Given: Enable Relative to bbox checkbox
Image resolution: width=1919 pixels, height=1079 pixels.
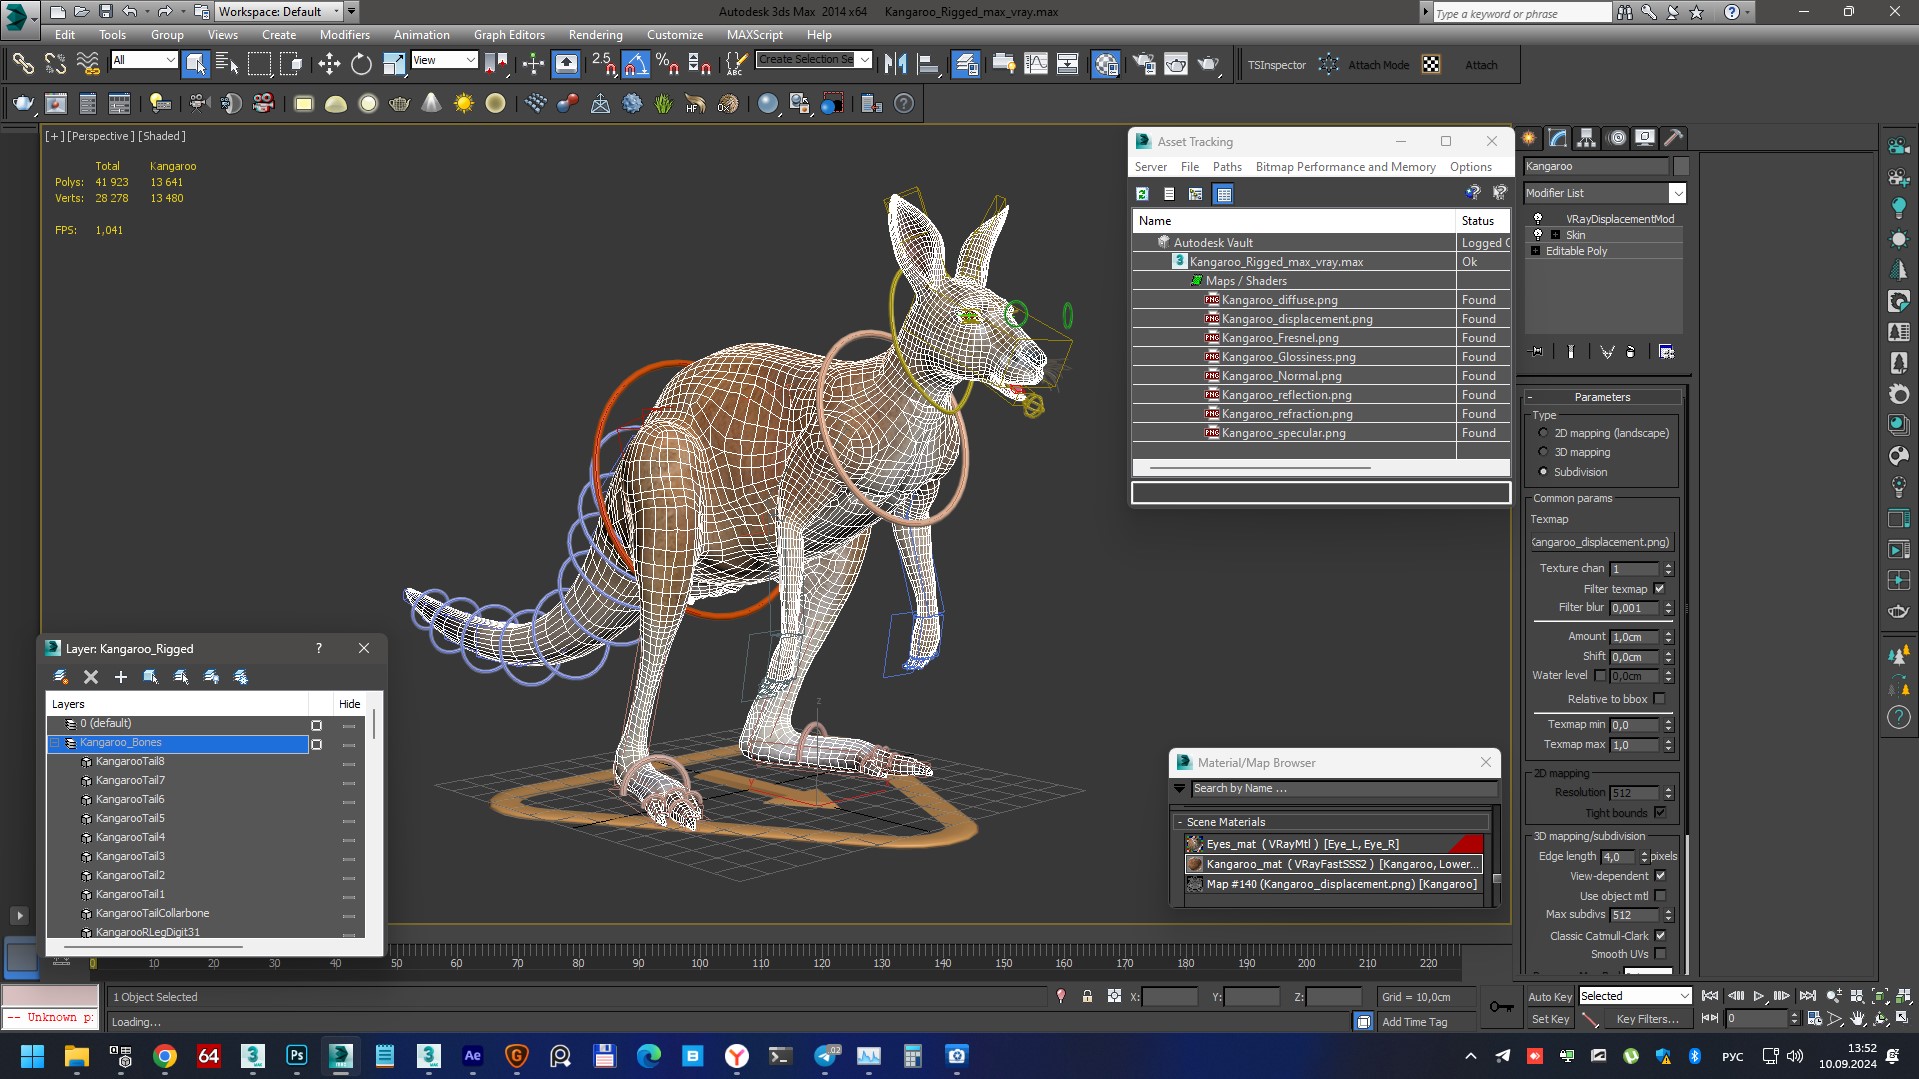Looking at the screenshot, I should (1659, 699).
